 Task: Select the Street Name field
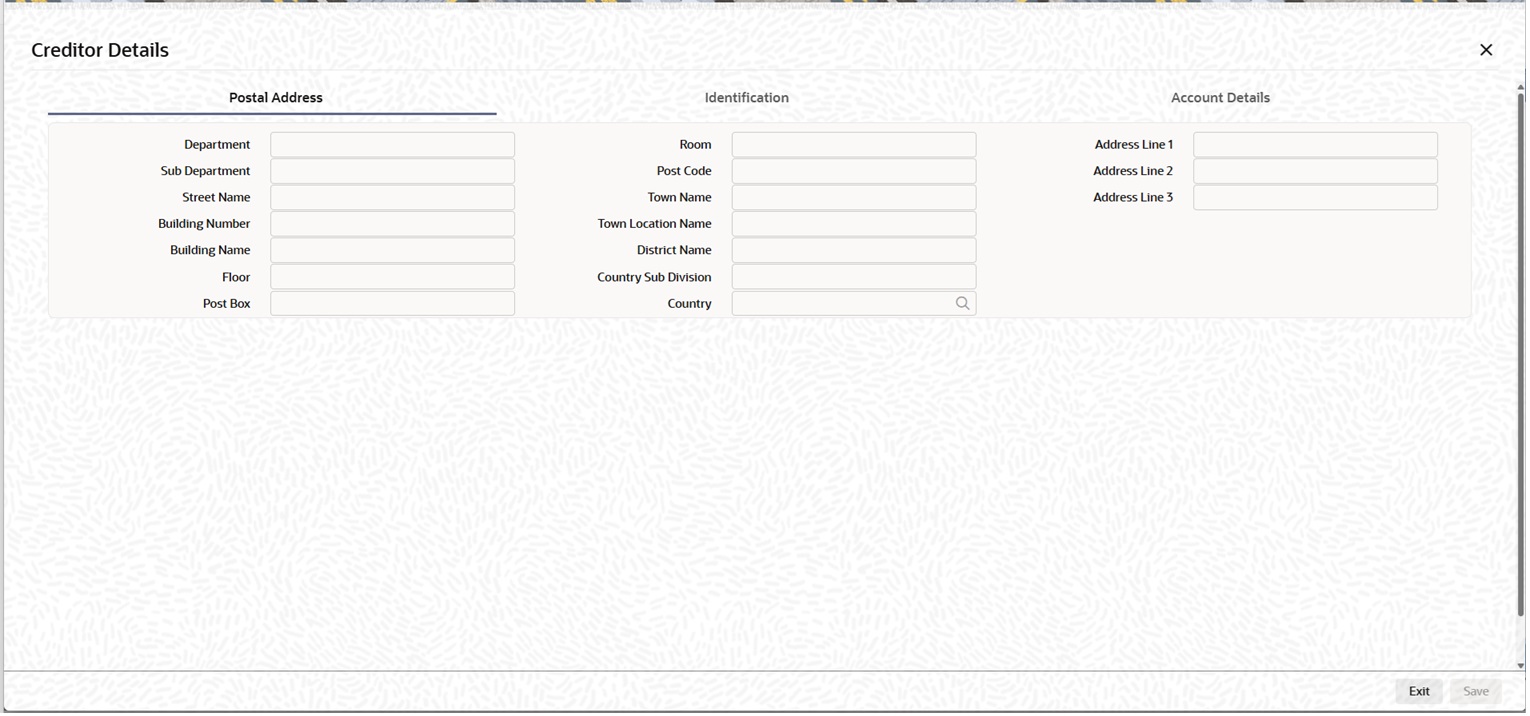393,198
